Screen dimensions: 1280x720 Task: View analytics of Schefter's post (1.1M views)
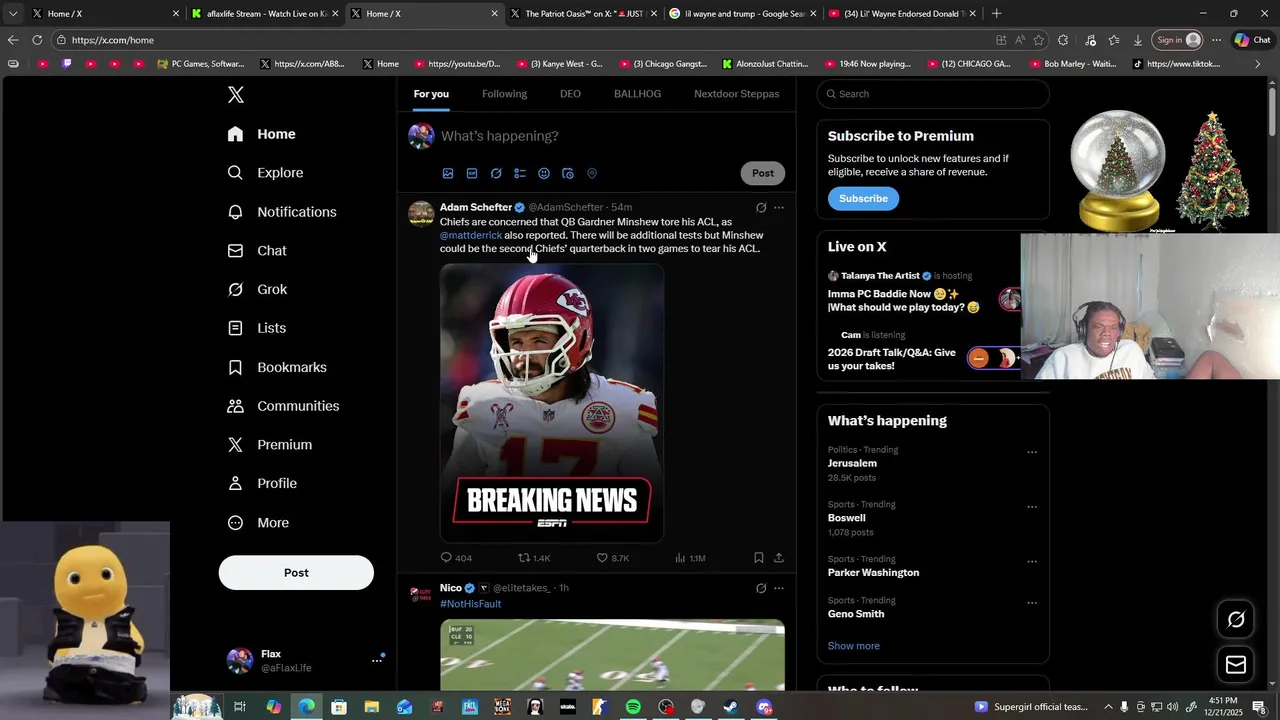[690, 558]
